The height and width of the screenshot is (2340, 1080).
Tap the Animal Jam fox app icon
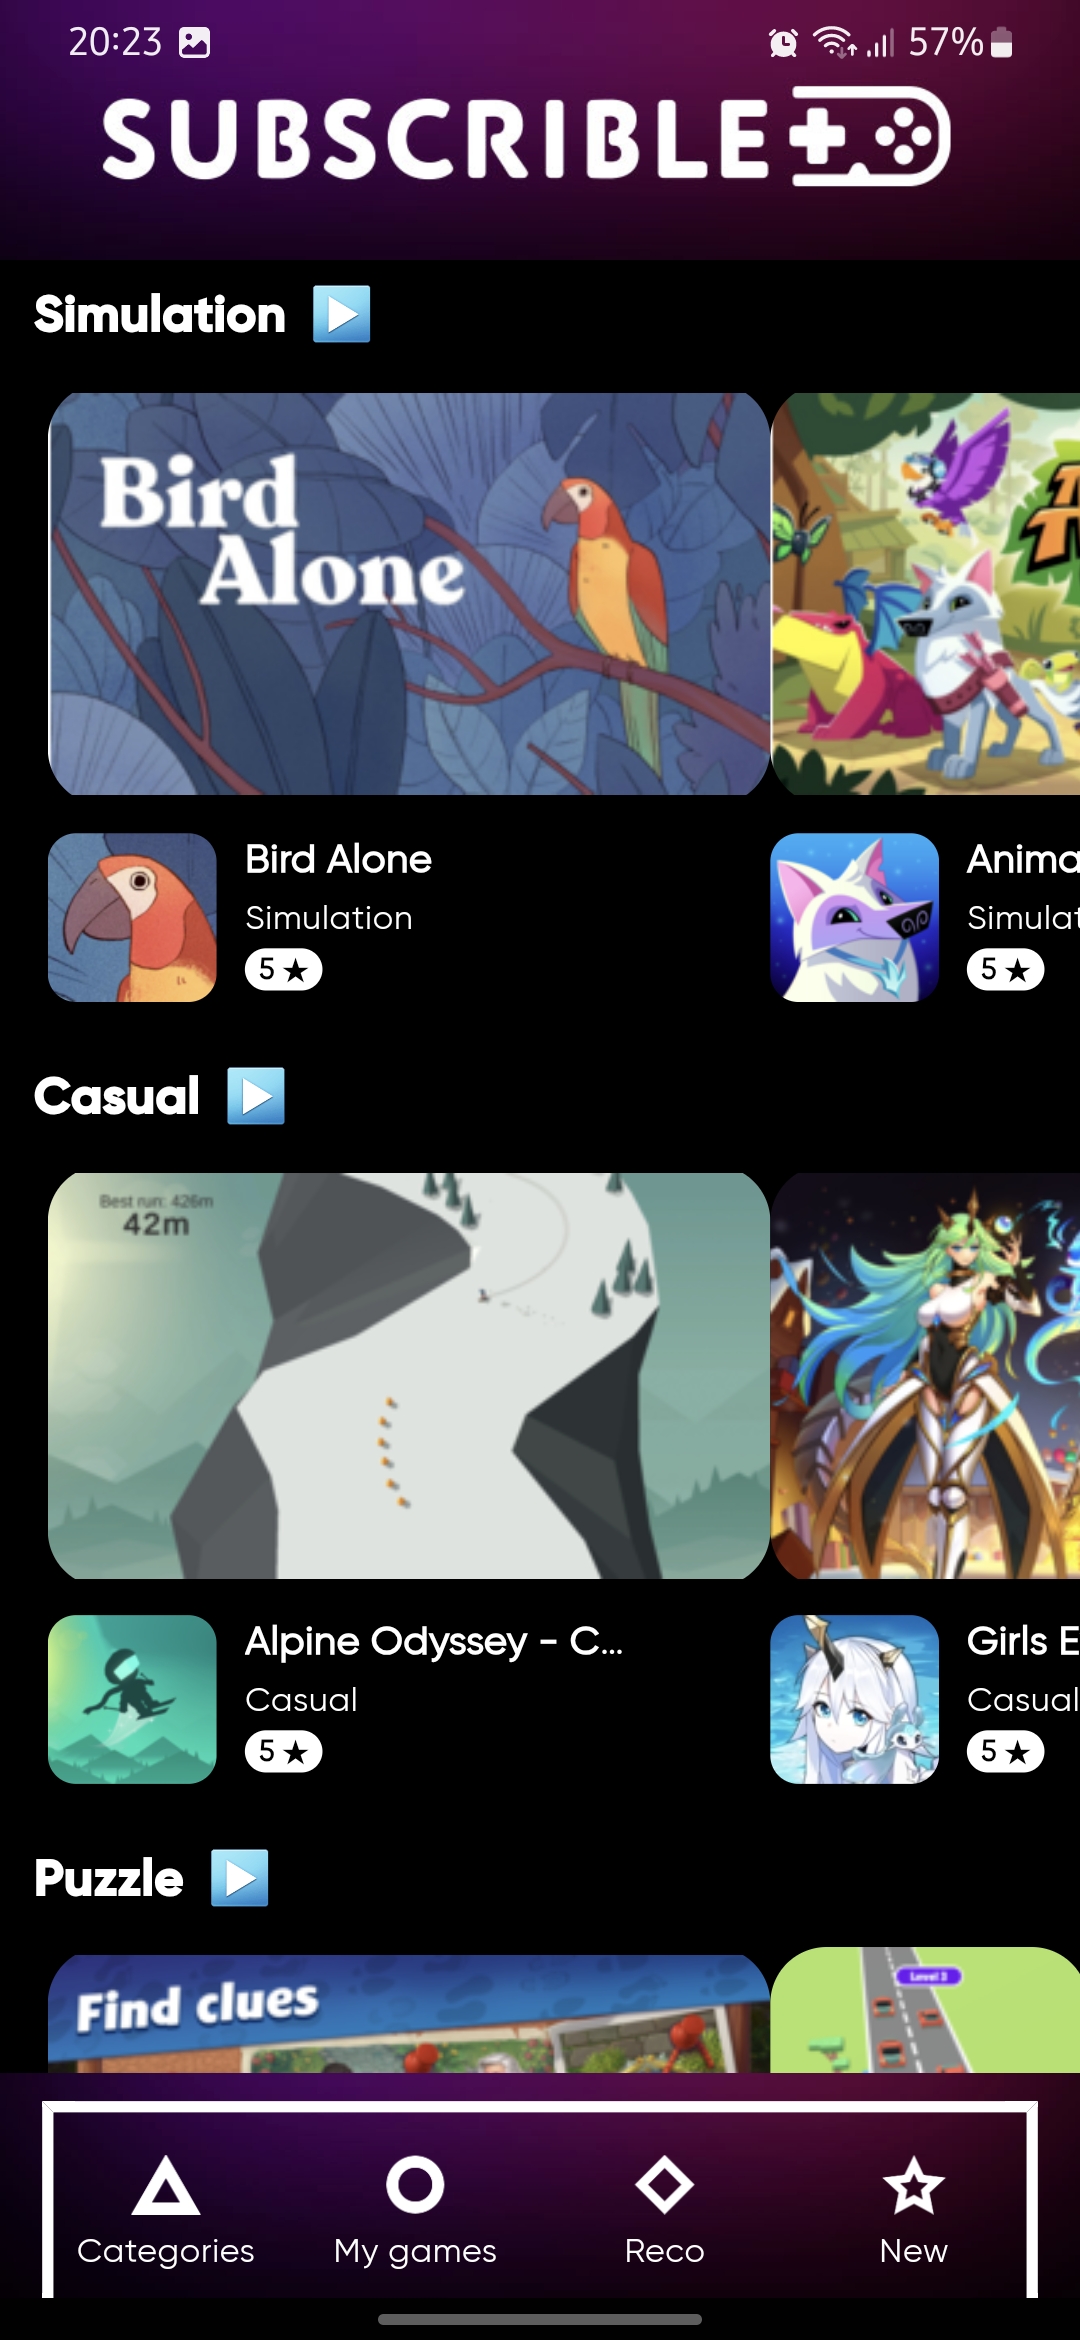coord(854,917)
